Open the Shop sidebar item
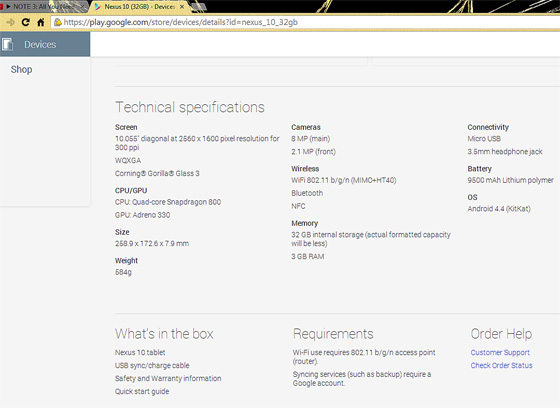Image resolution: width=560 pixels, height=408 pixels. click(21, 69)
